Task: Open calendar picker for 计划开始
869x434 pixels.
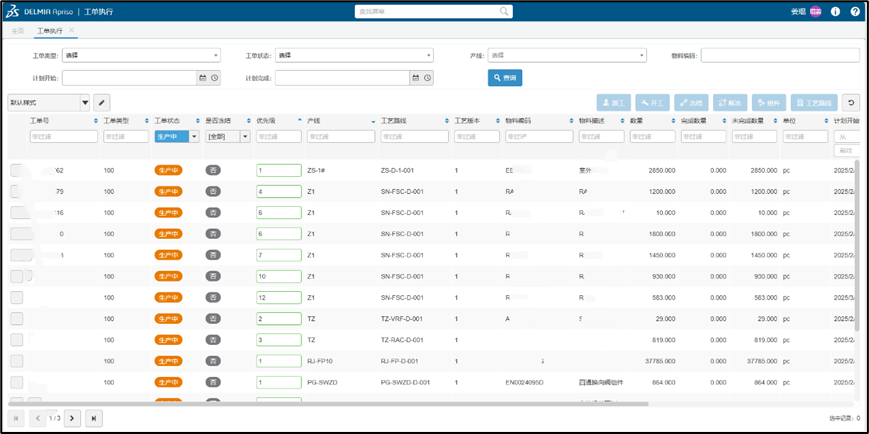Action: click(202, 78)
